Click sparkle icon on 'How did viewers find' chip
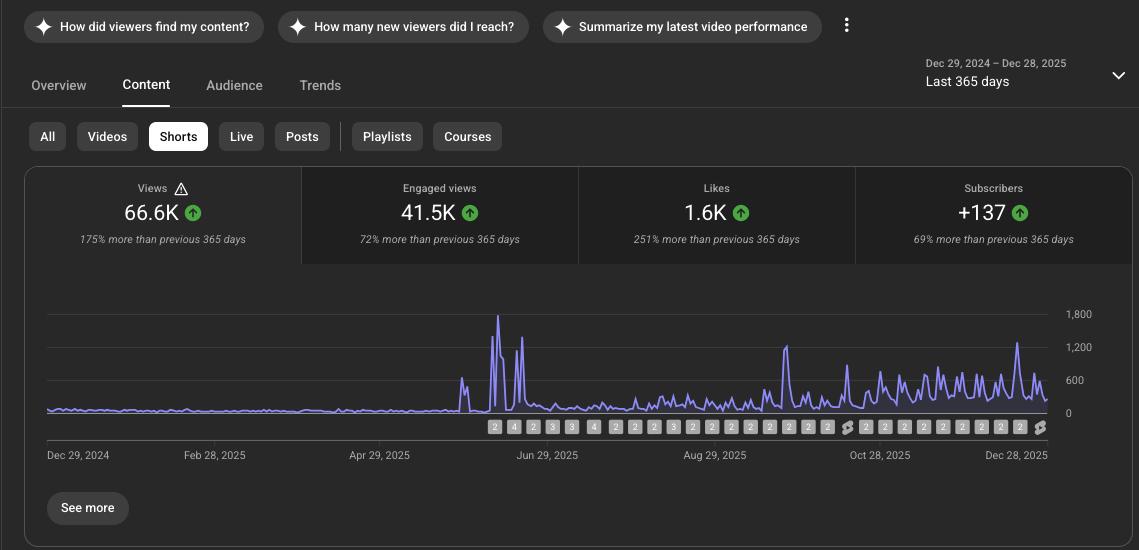 pyautogui.click(x=43, y=27)
